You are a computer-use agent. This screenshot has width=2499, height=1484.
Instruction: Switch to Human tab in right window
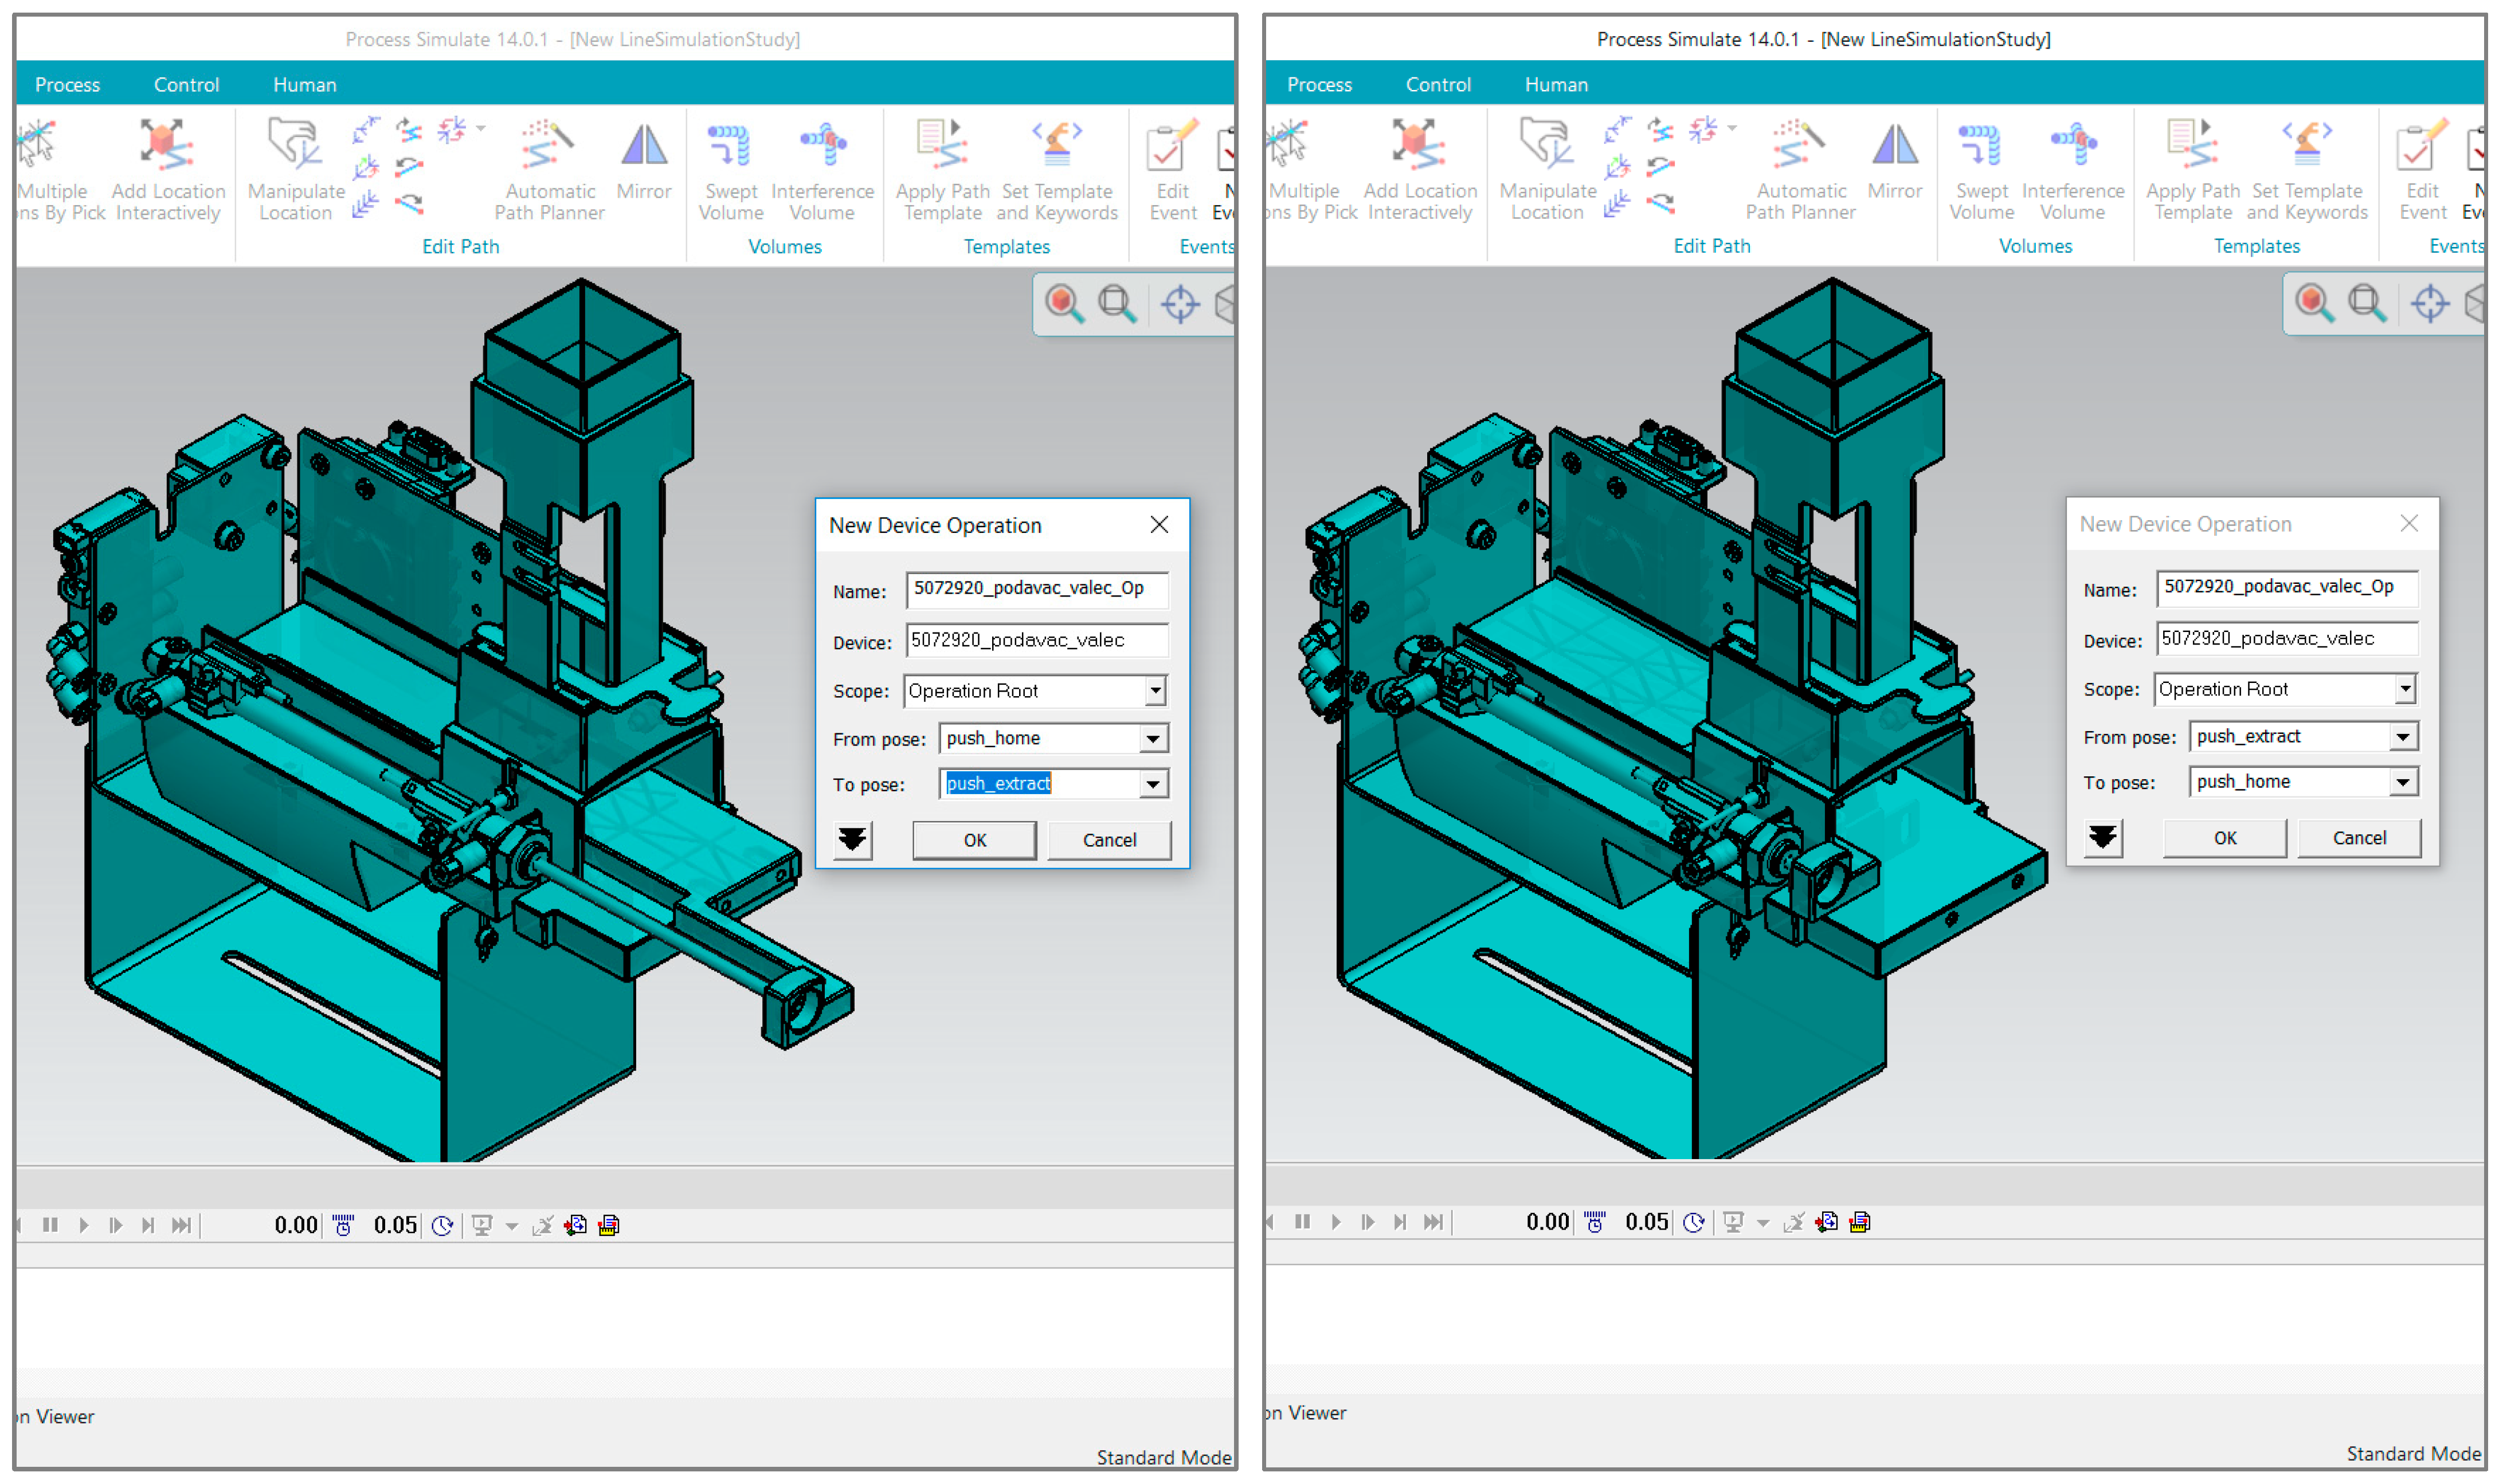(1555, 85)
